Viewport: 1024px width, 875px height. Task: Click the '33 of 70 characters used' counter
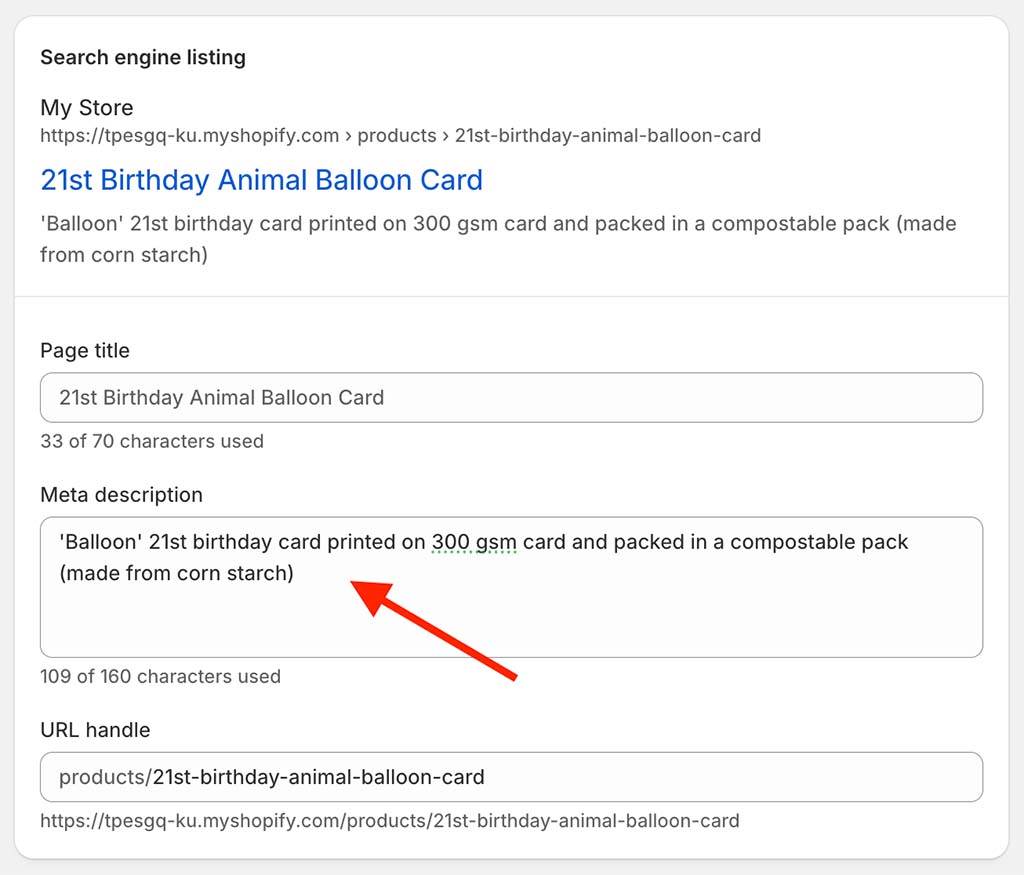pos(151,441)
